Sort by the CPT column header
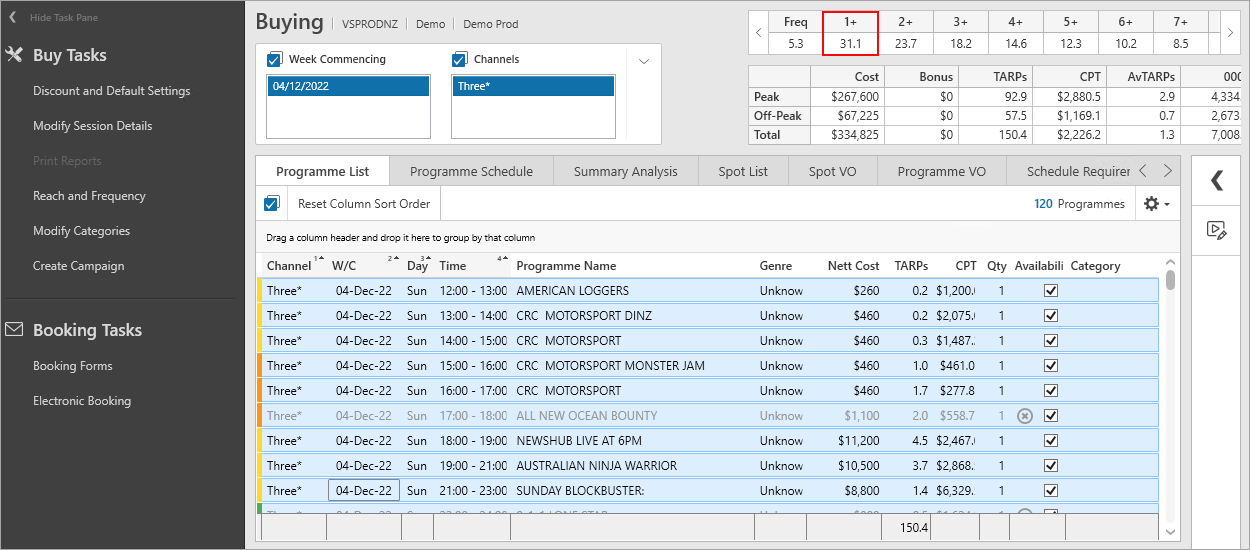Screen dimensions: 1250x550 [966, 266]
